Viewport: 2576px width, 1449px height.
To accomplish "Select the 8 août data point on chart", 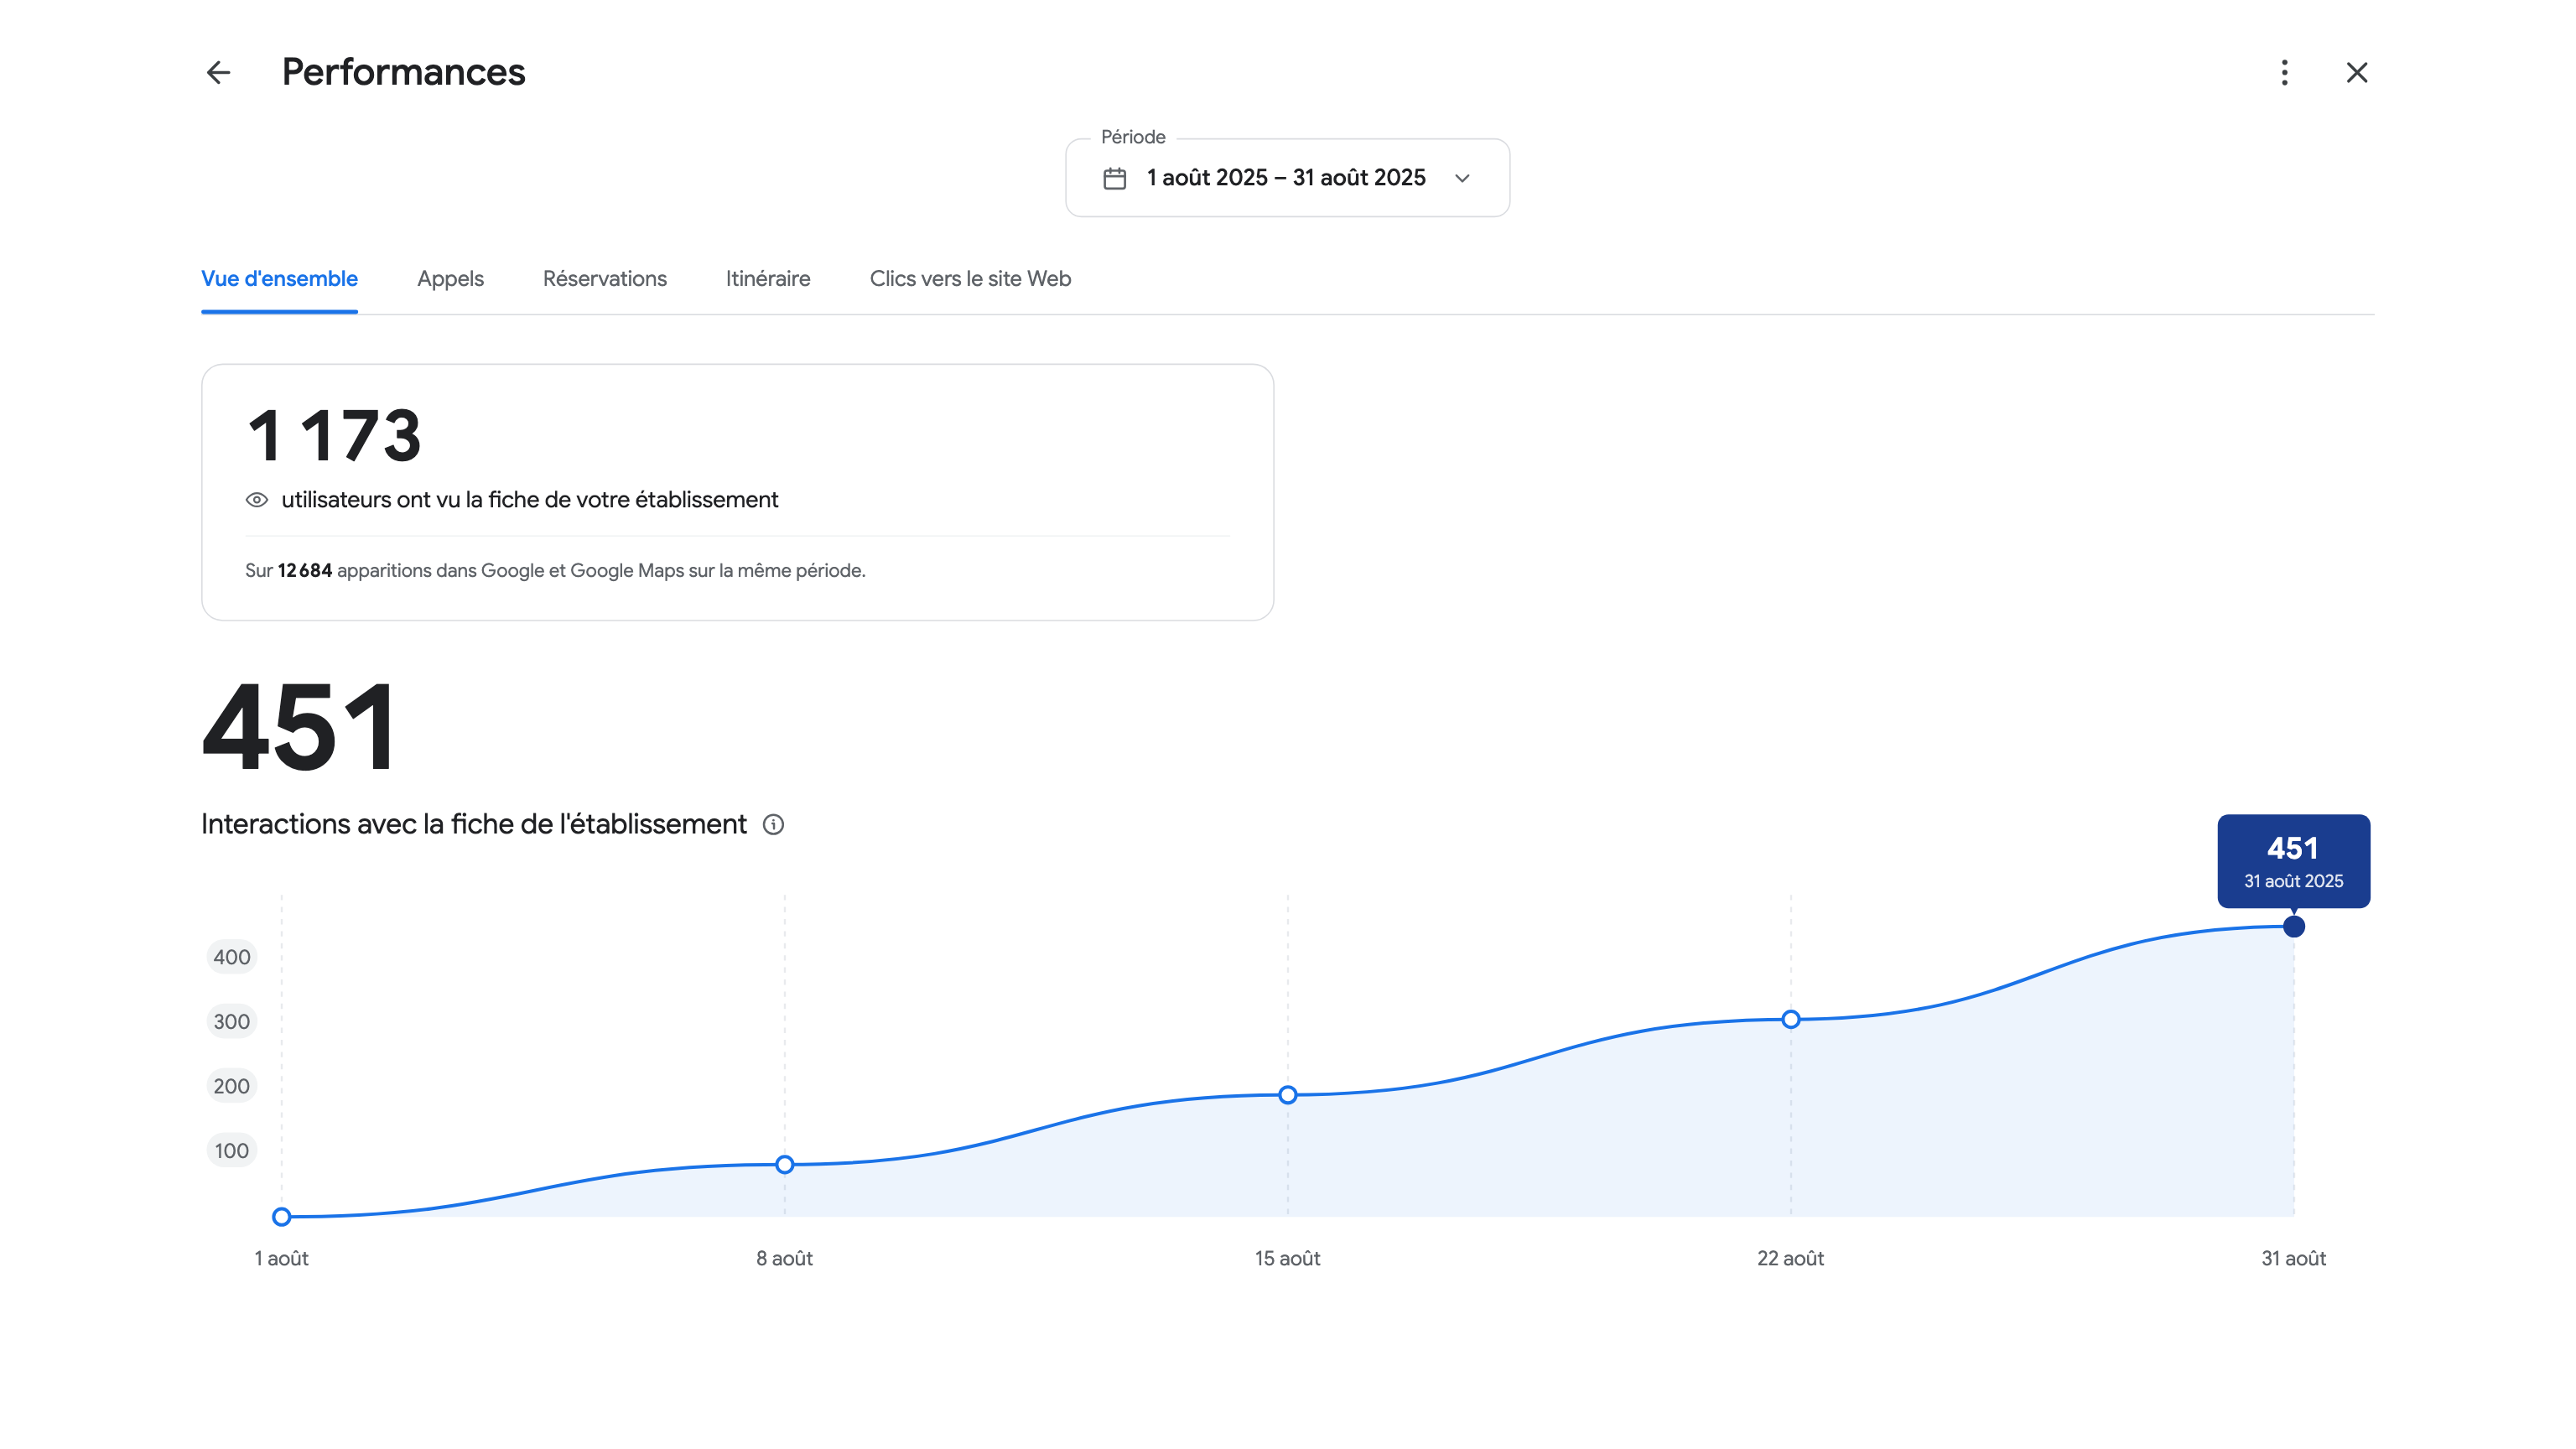I will click(x=785, y=1164).
